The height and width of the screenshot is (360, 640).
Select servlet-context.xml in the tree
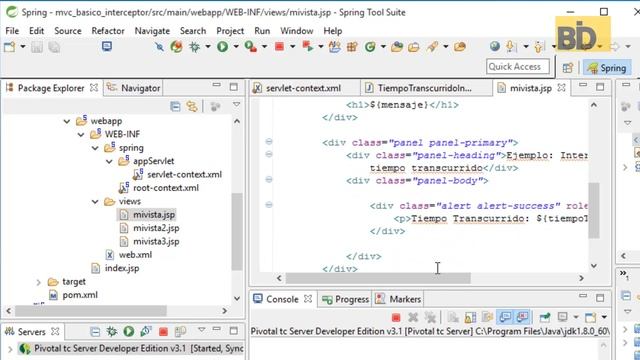click(x=177, y=174)
